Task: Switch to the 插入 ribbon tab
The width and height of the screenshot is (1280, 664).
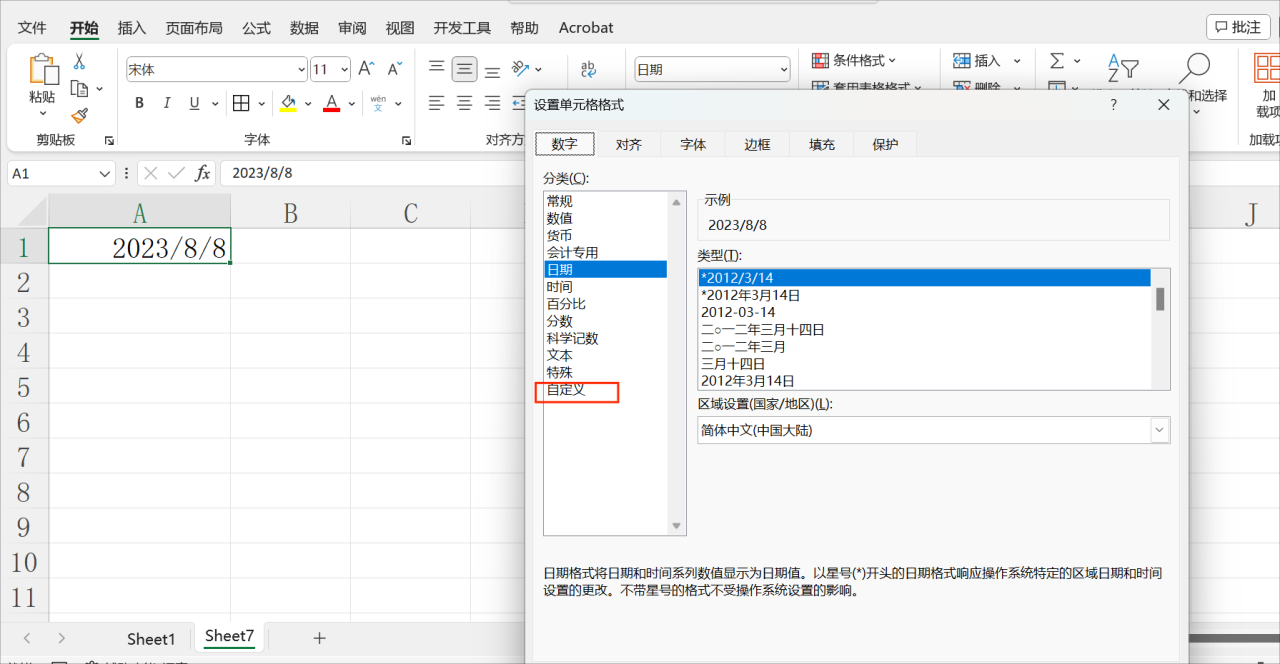Action: click(131, 27)
